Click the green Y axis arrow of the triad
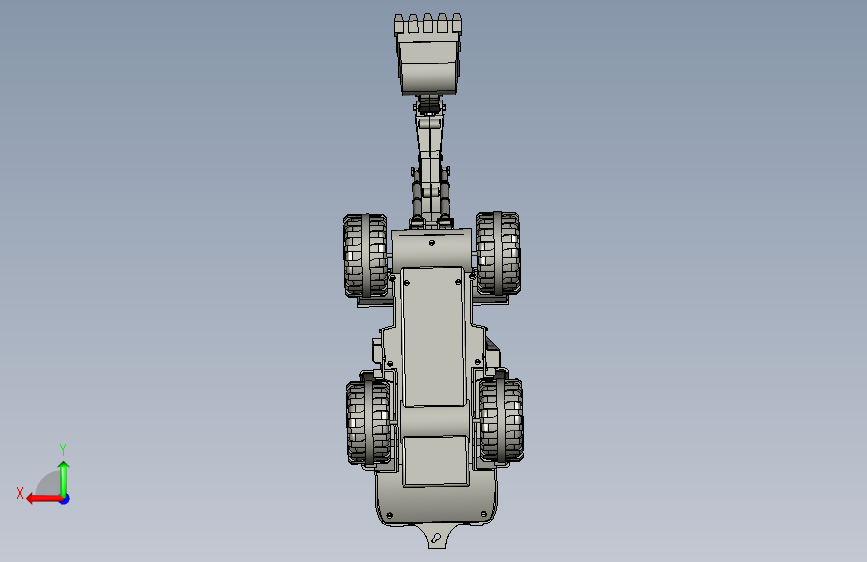 (x=64, y=478)
